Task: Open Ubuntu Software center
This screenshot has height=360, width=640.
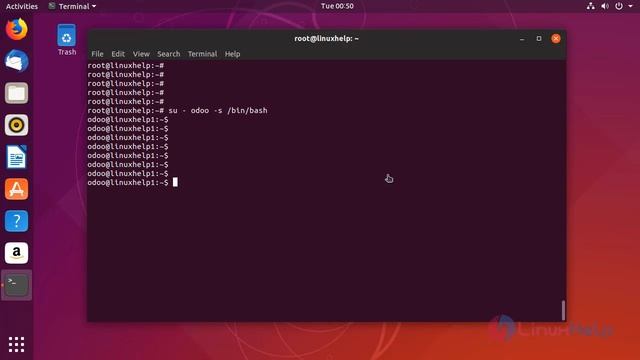Action: pyautogui.click(x=16, y=189)
